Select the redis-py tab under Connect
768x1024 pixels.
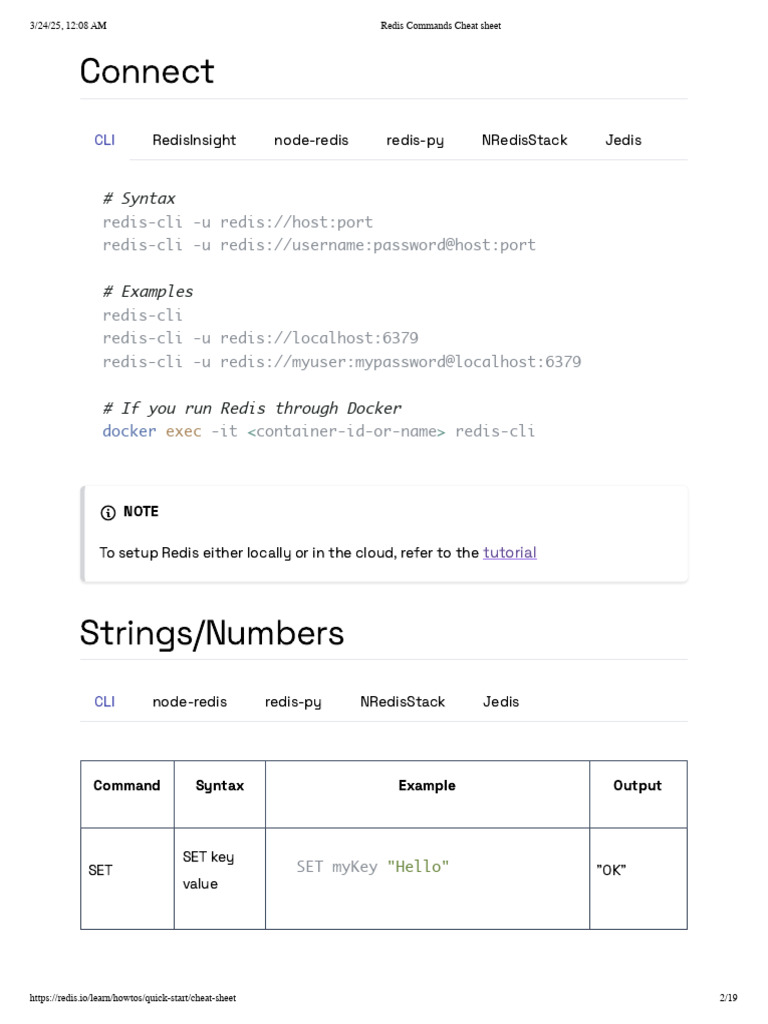(x=415, y=140)
